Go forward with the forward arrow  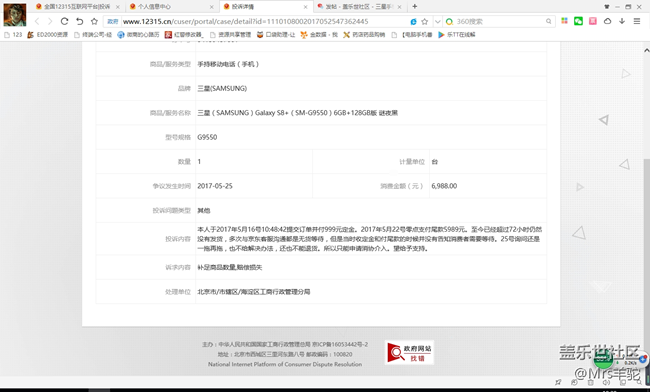(x=50, y=21)
